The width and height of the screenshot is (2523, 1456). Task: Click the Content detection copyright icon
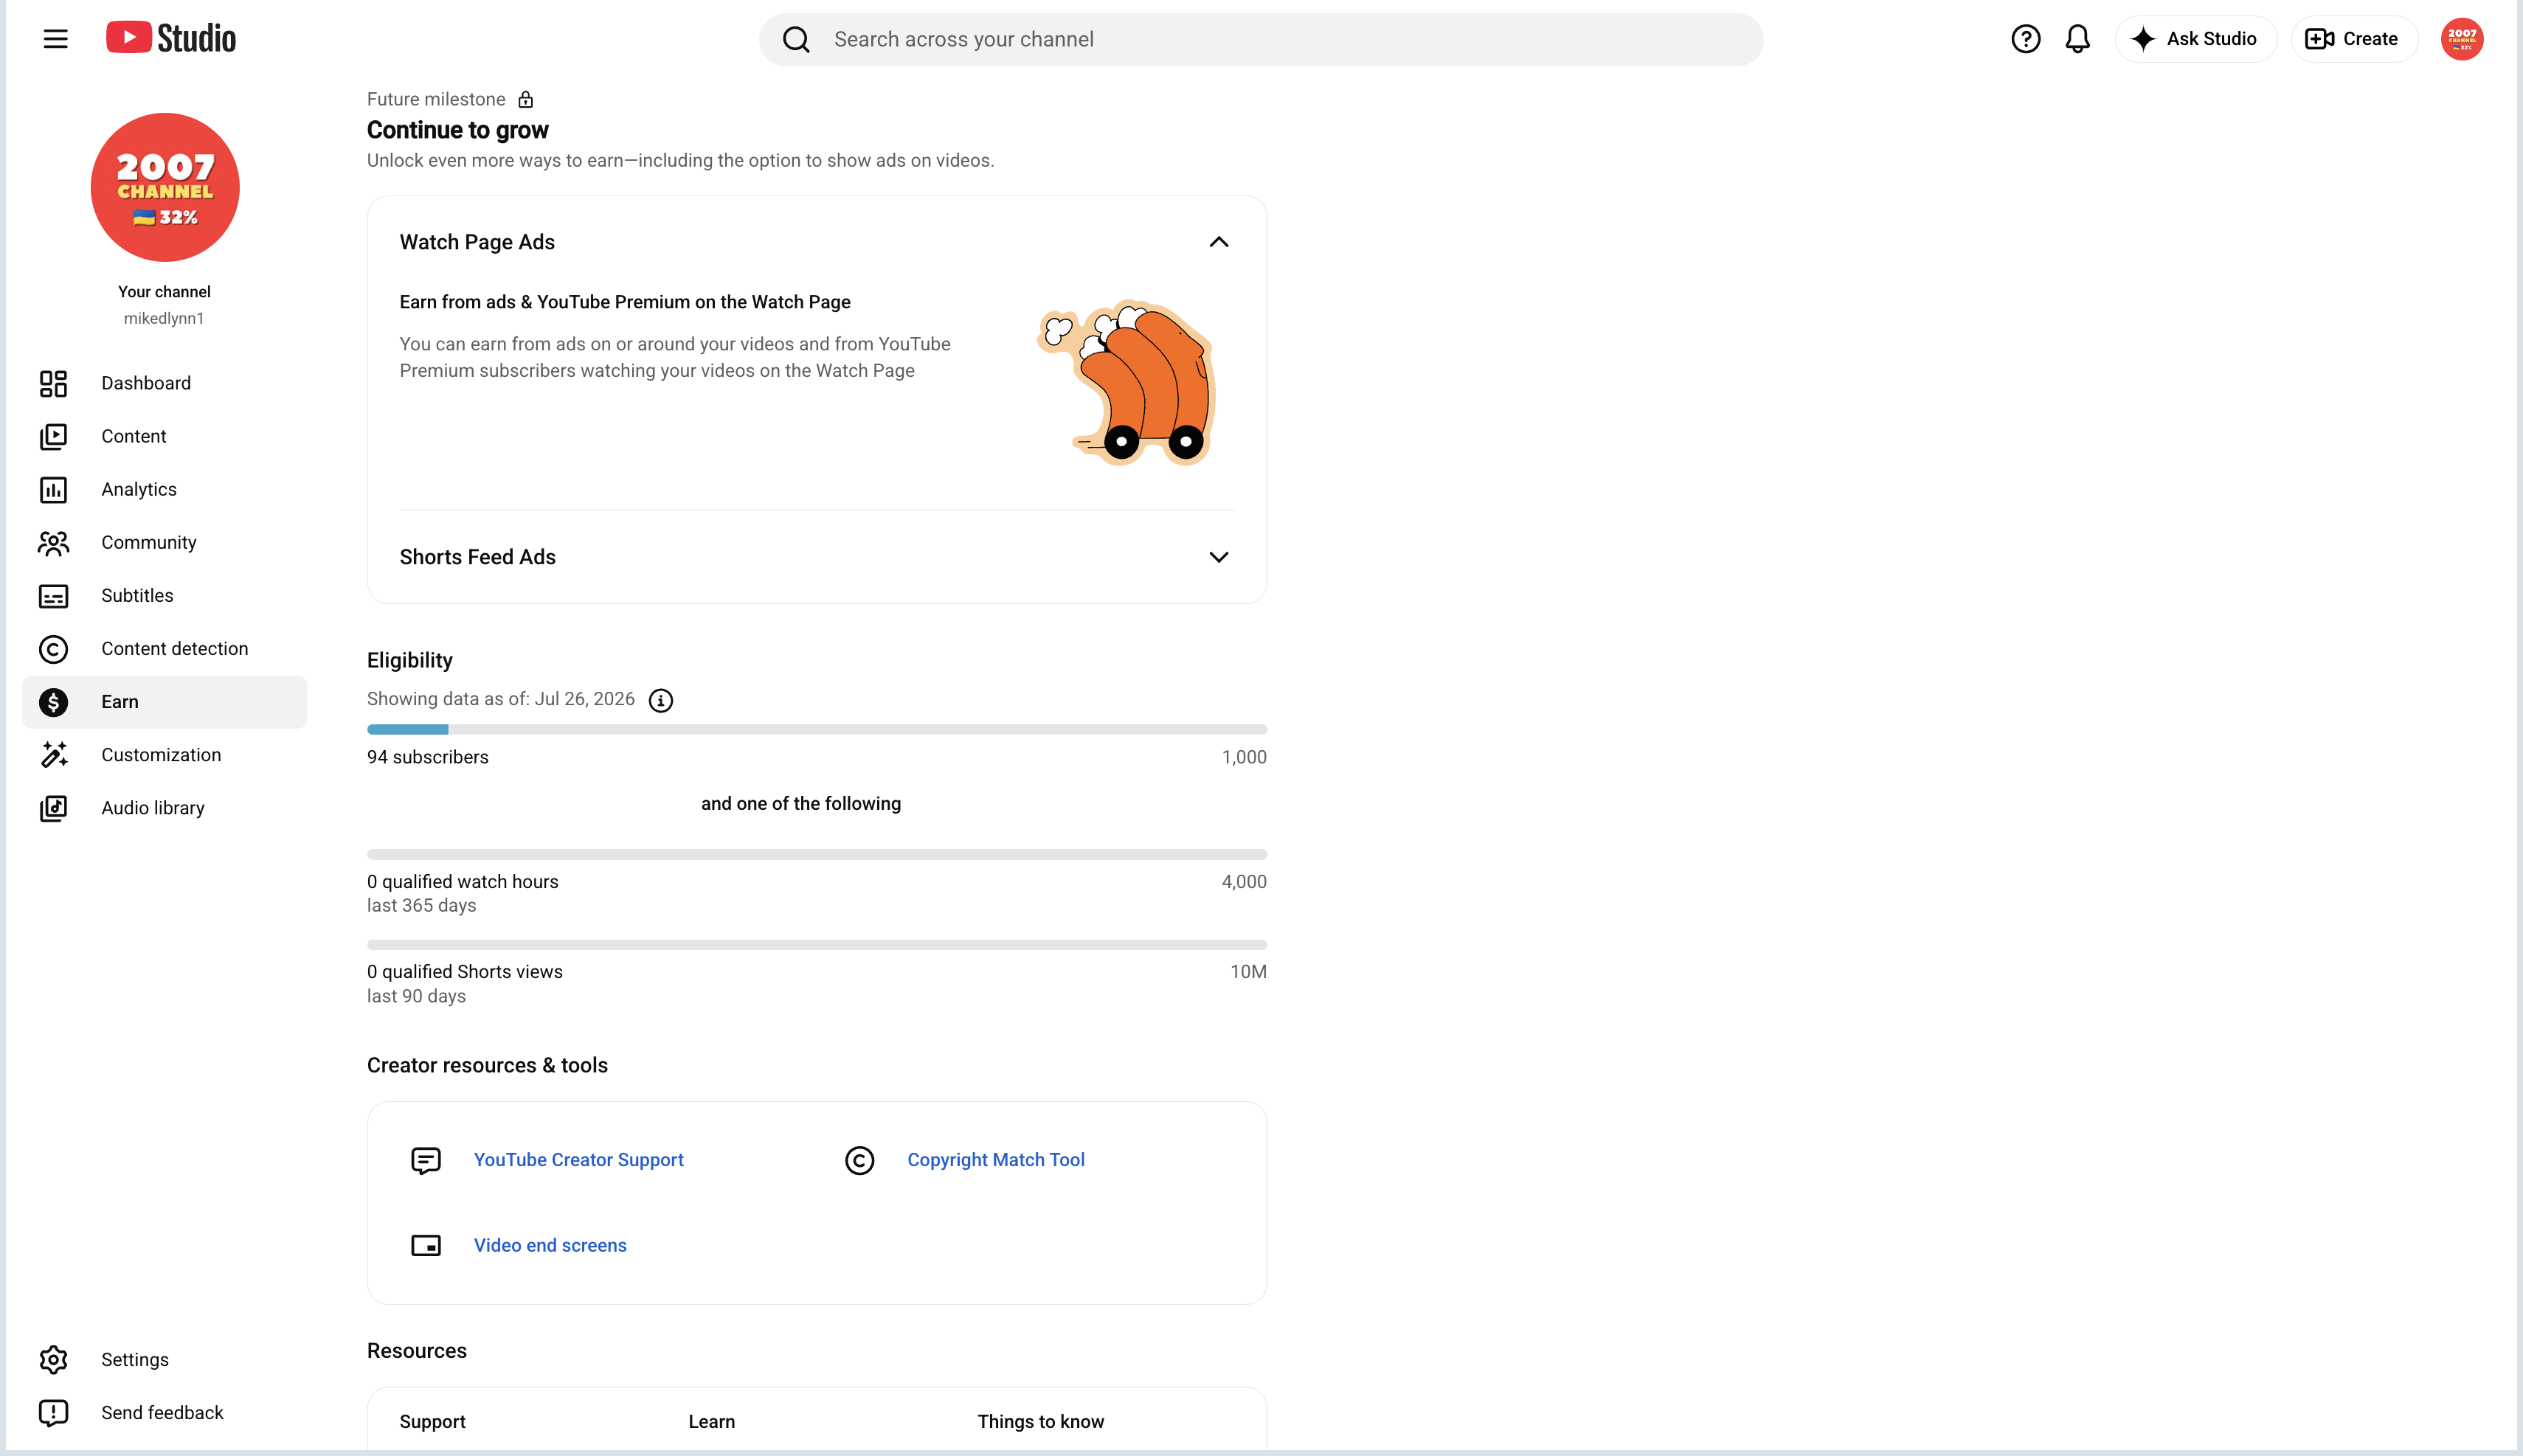(53, 649)
